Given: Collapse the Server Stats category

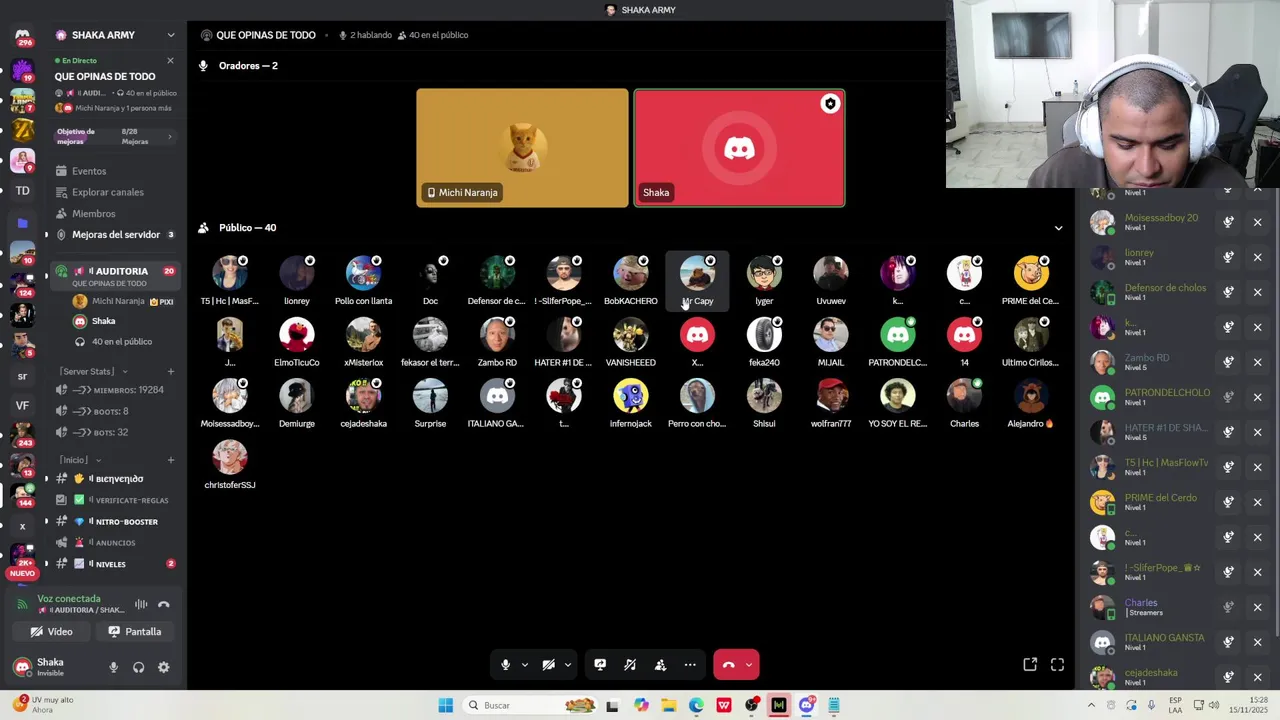Looking at the screenshot, I should click(92, 371).
